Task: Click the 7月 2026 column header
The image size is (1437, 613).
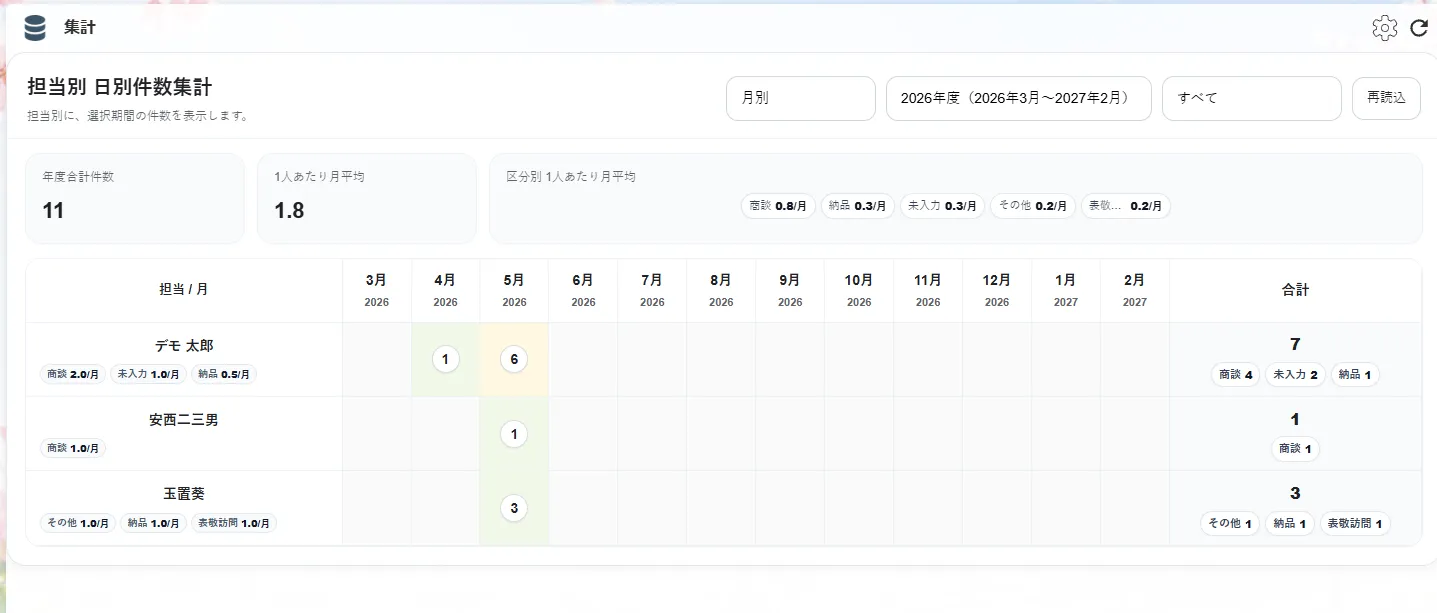Action: pos(652,290)
